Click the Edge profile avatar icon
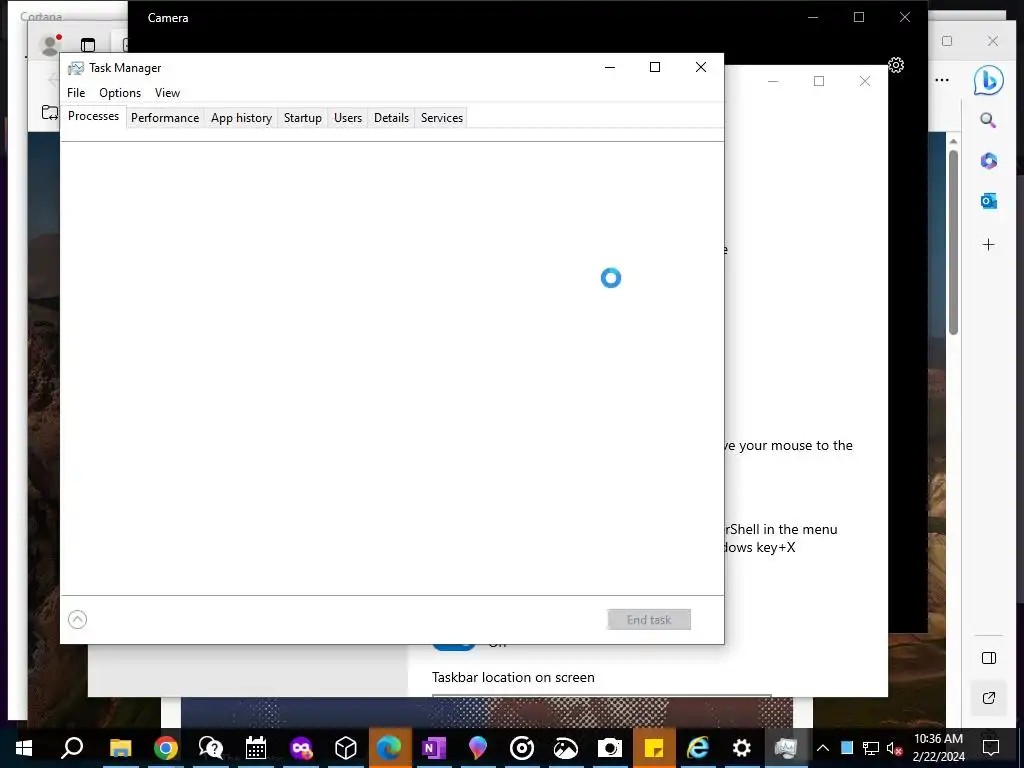The height and width of the screenshot is (768, 1024). [51, 45]
